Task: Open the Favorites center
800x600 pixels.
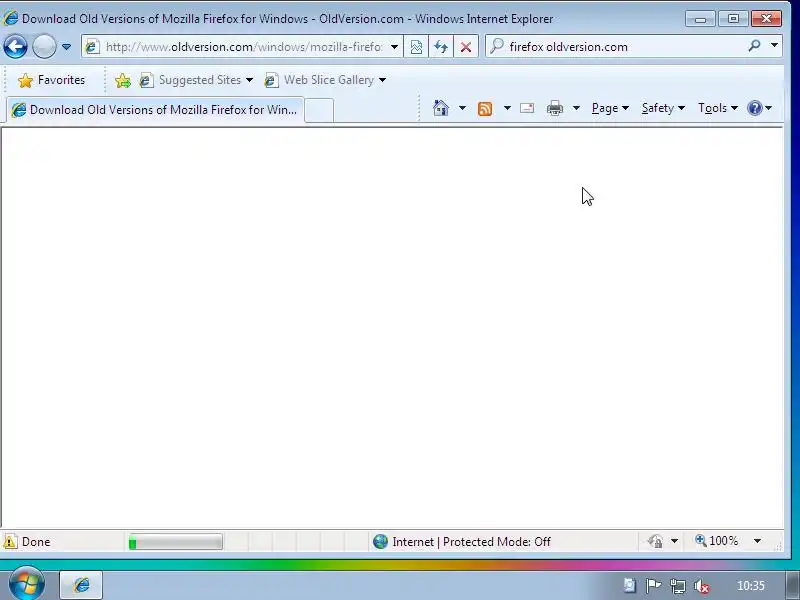Action: tap(52, 80)
